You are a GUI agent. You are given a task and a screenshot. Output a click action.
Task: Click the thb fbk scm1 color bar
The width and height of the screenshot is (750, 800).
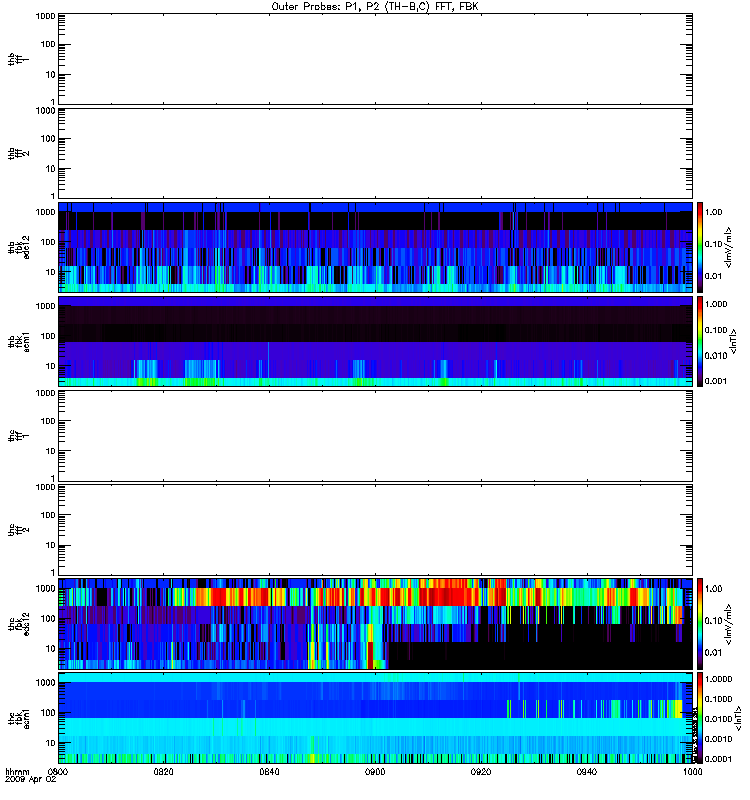coord(700,341)
